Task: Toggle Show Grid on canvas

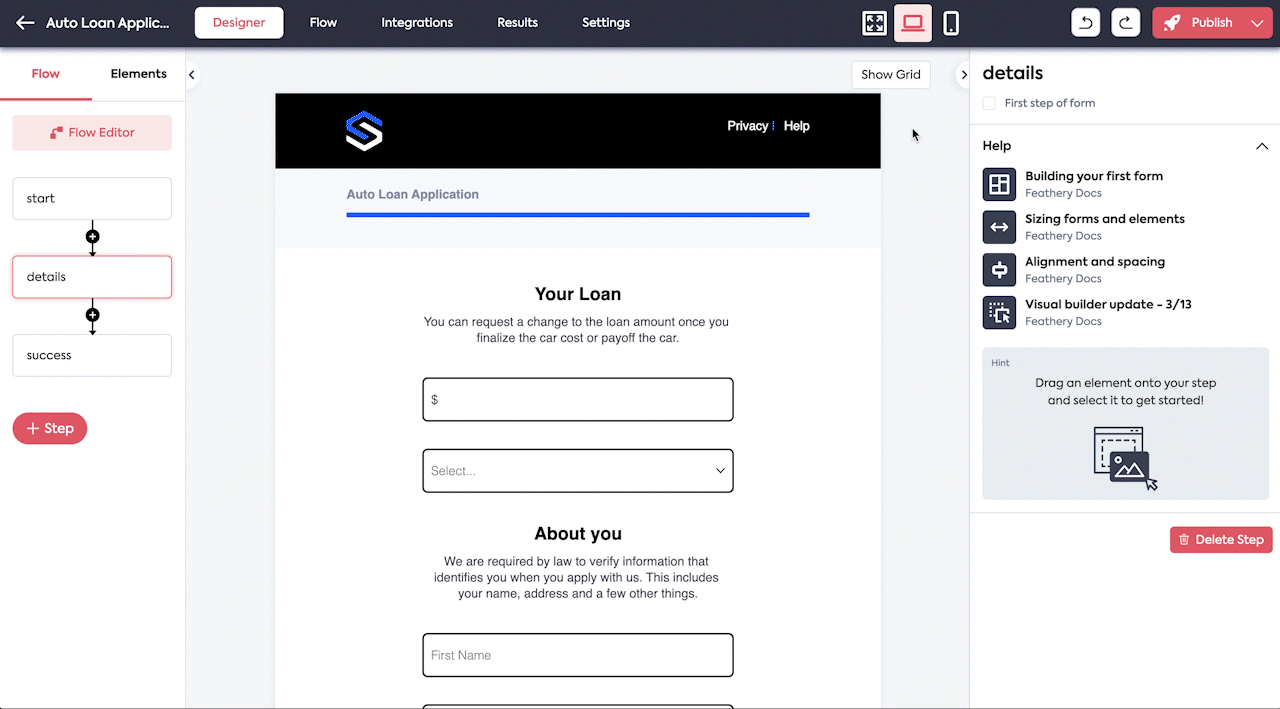Action: pos(890,74)
